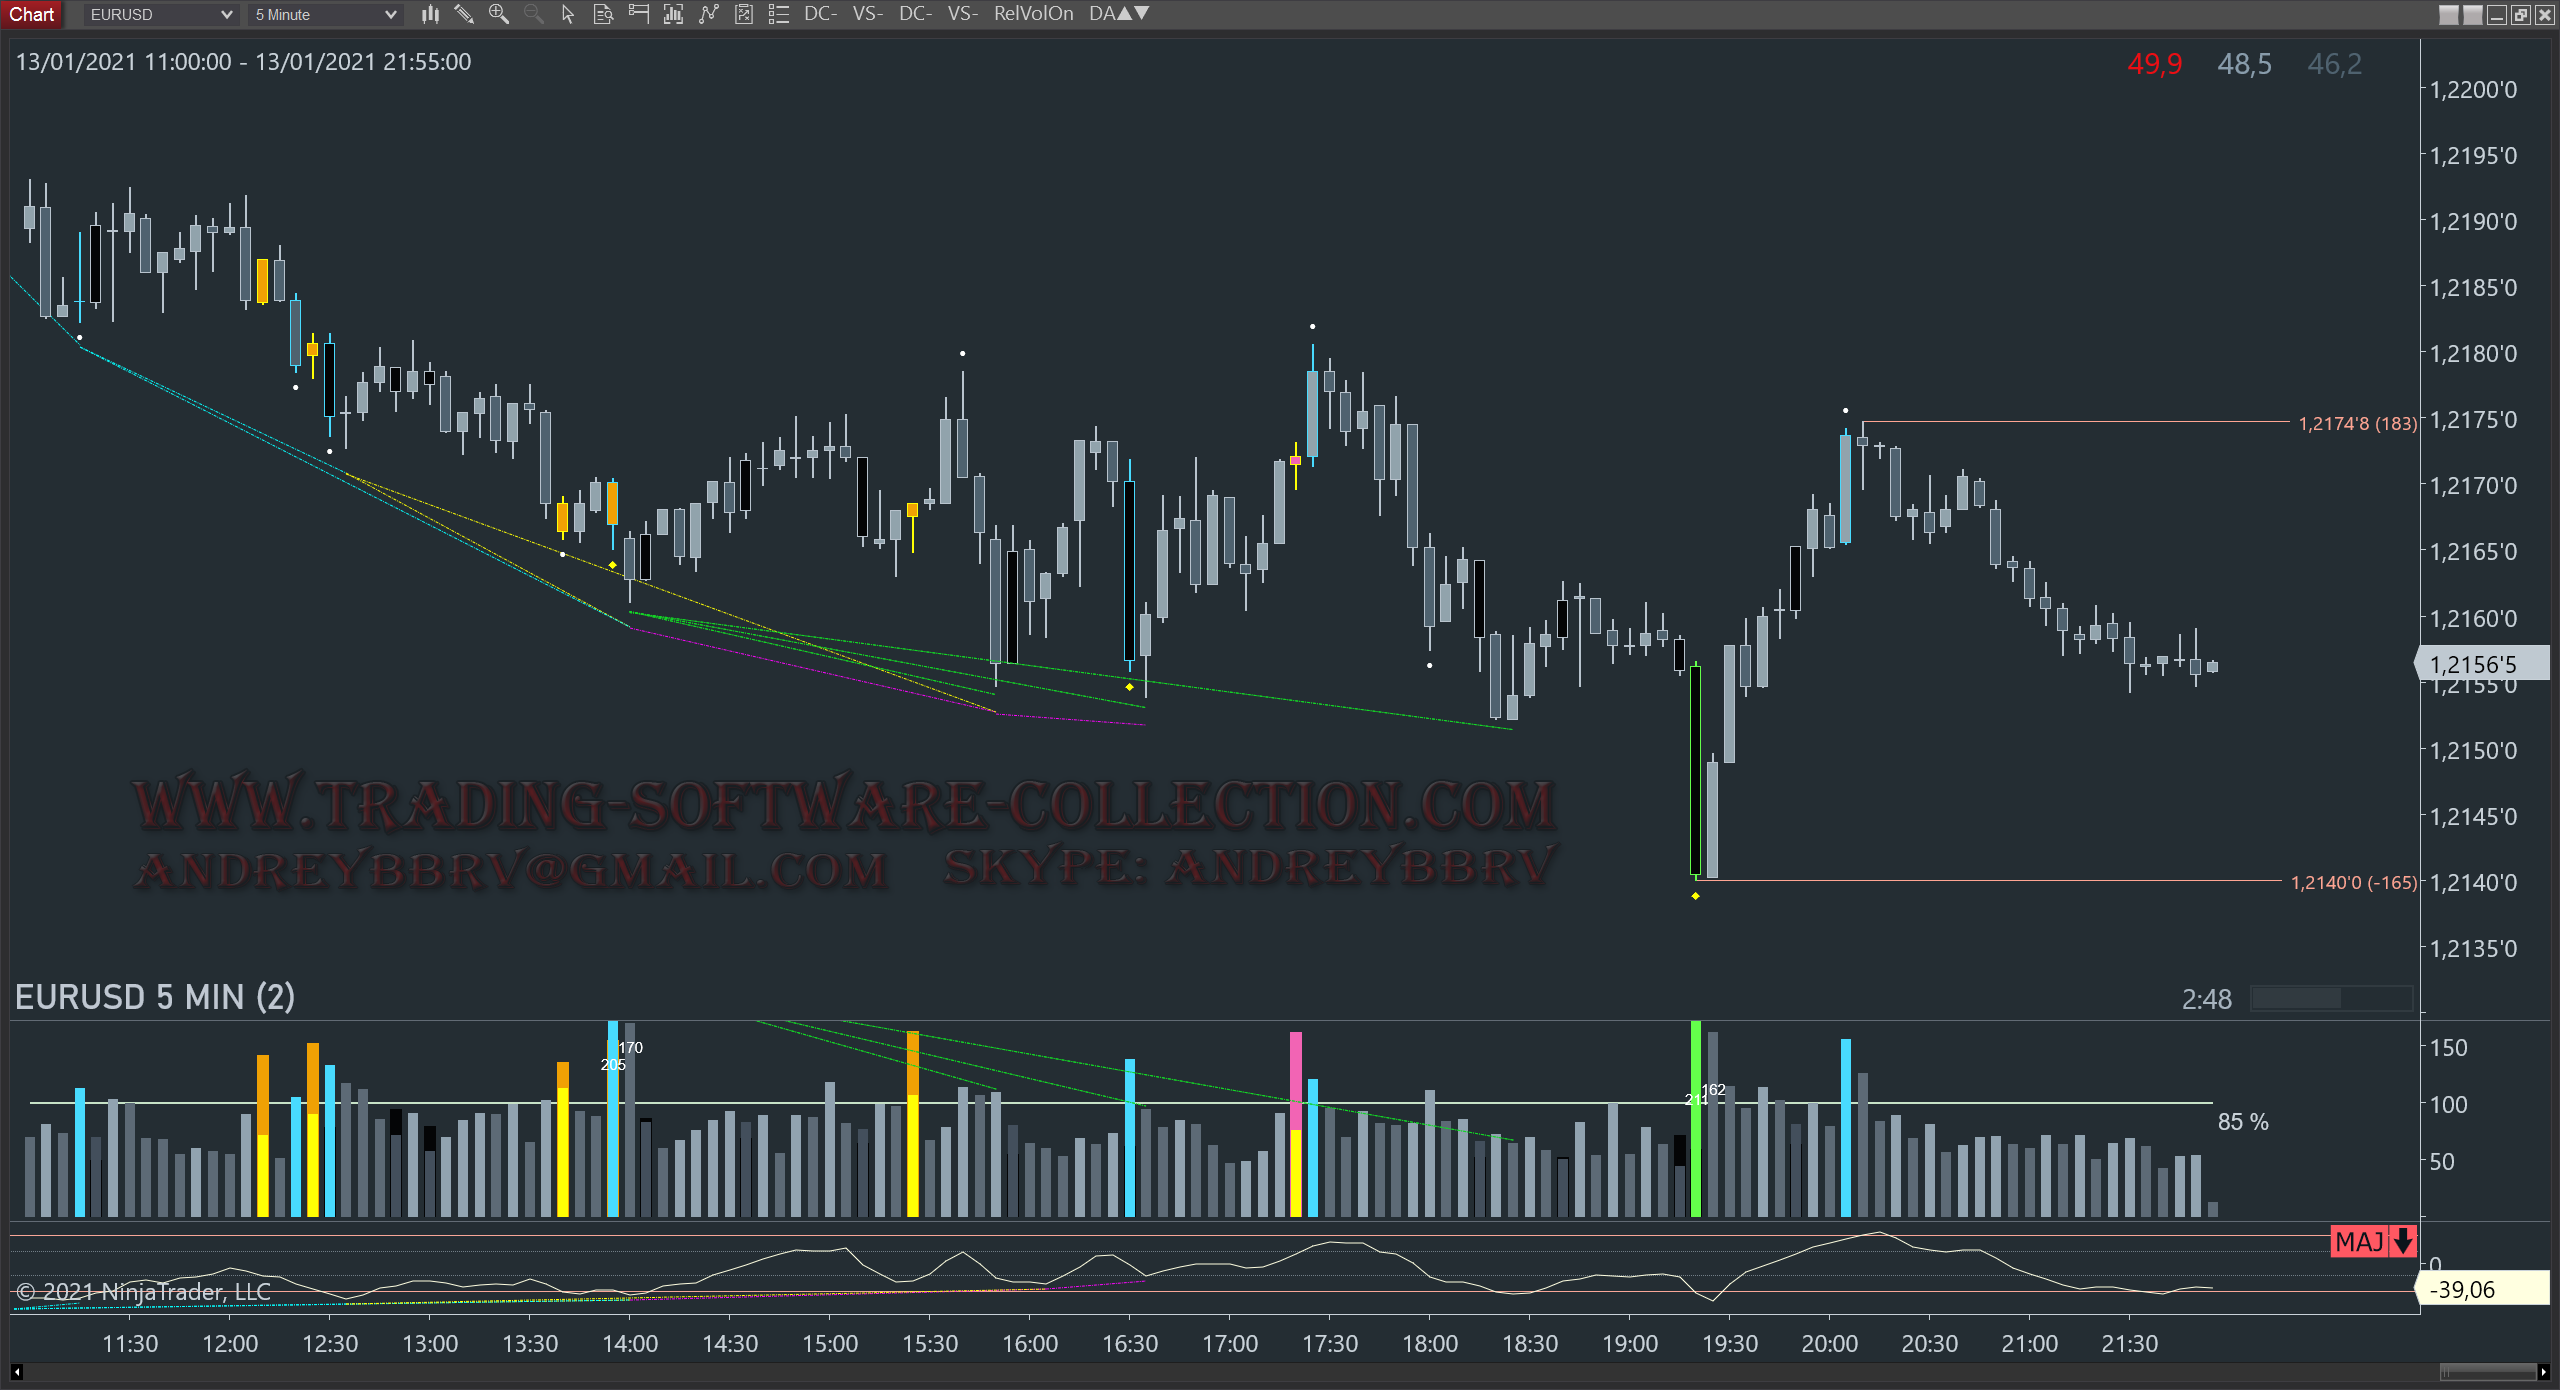The height and width of the screenshot is (1390, 2560).
Task: Toggle the first VS- toolbar button
Action: pyautogui.click(x=867, y=14)
